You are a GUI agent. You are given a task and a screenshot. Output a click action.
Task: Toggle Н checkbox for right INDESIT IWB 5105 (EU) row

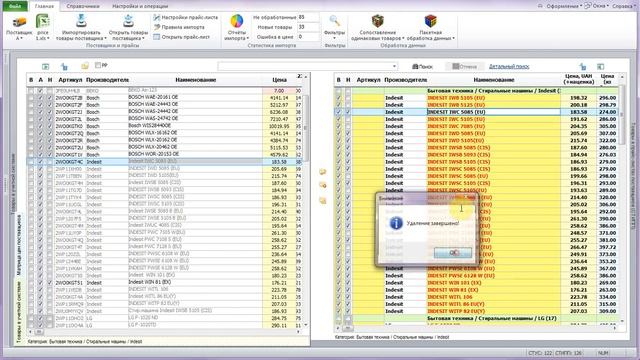(348, 98)
